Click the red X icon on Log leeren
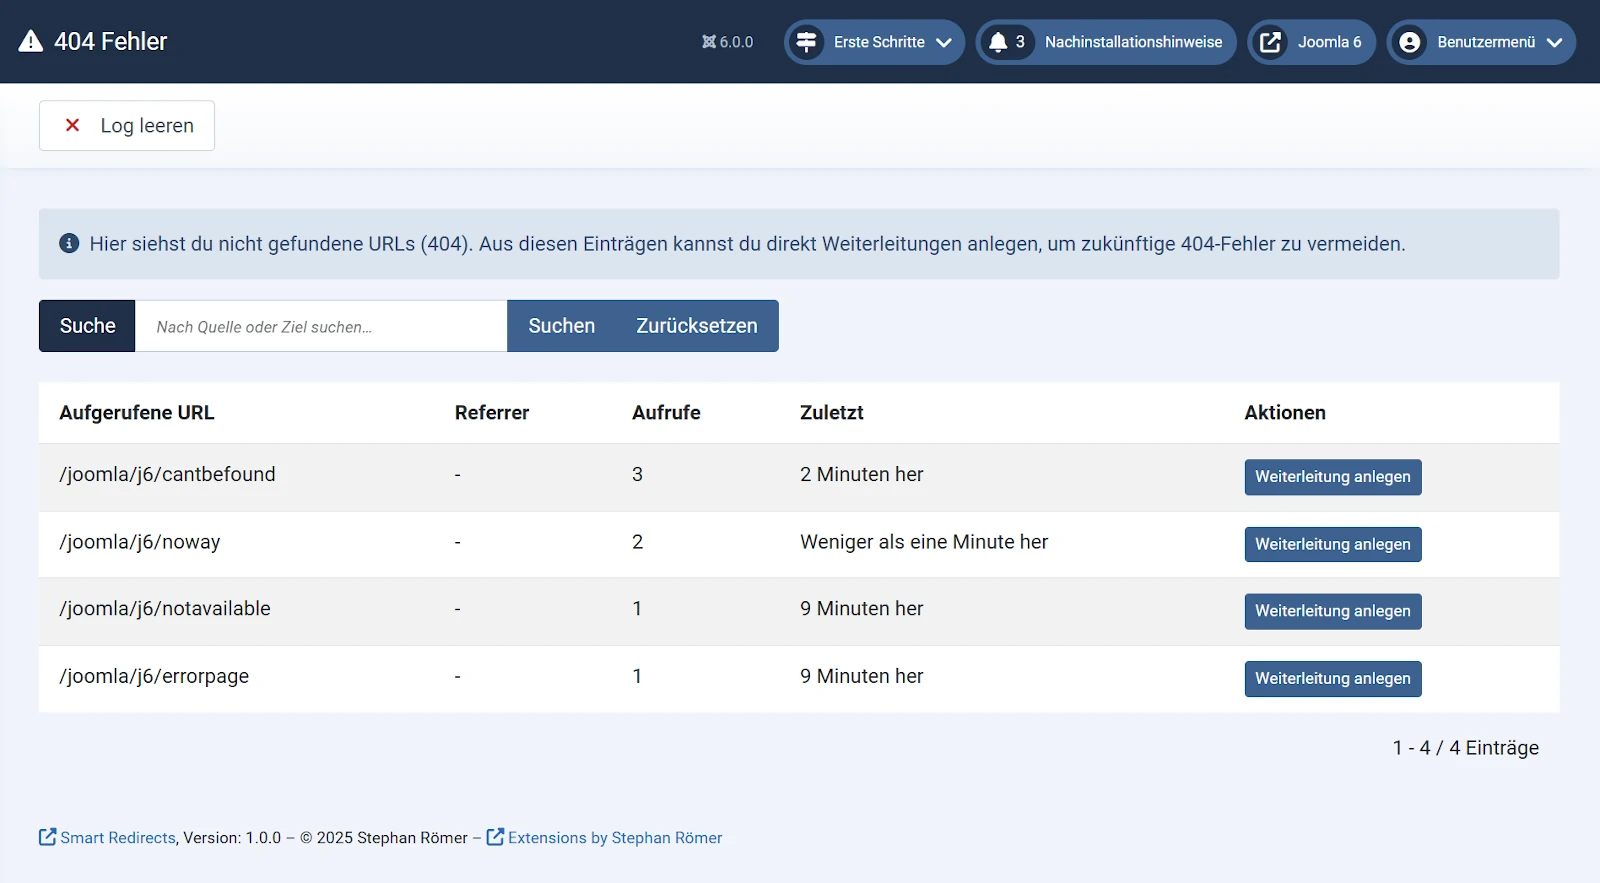1600x883 pixels. pyautogui.click(x=72, y=125)
